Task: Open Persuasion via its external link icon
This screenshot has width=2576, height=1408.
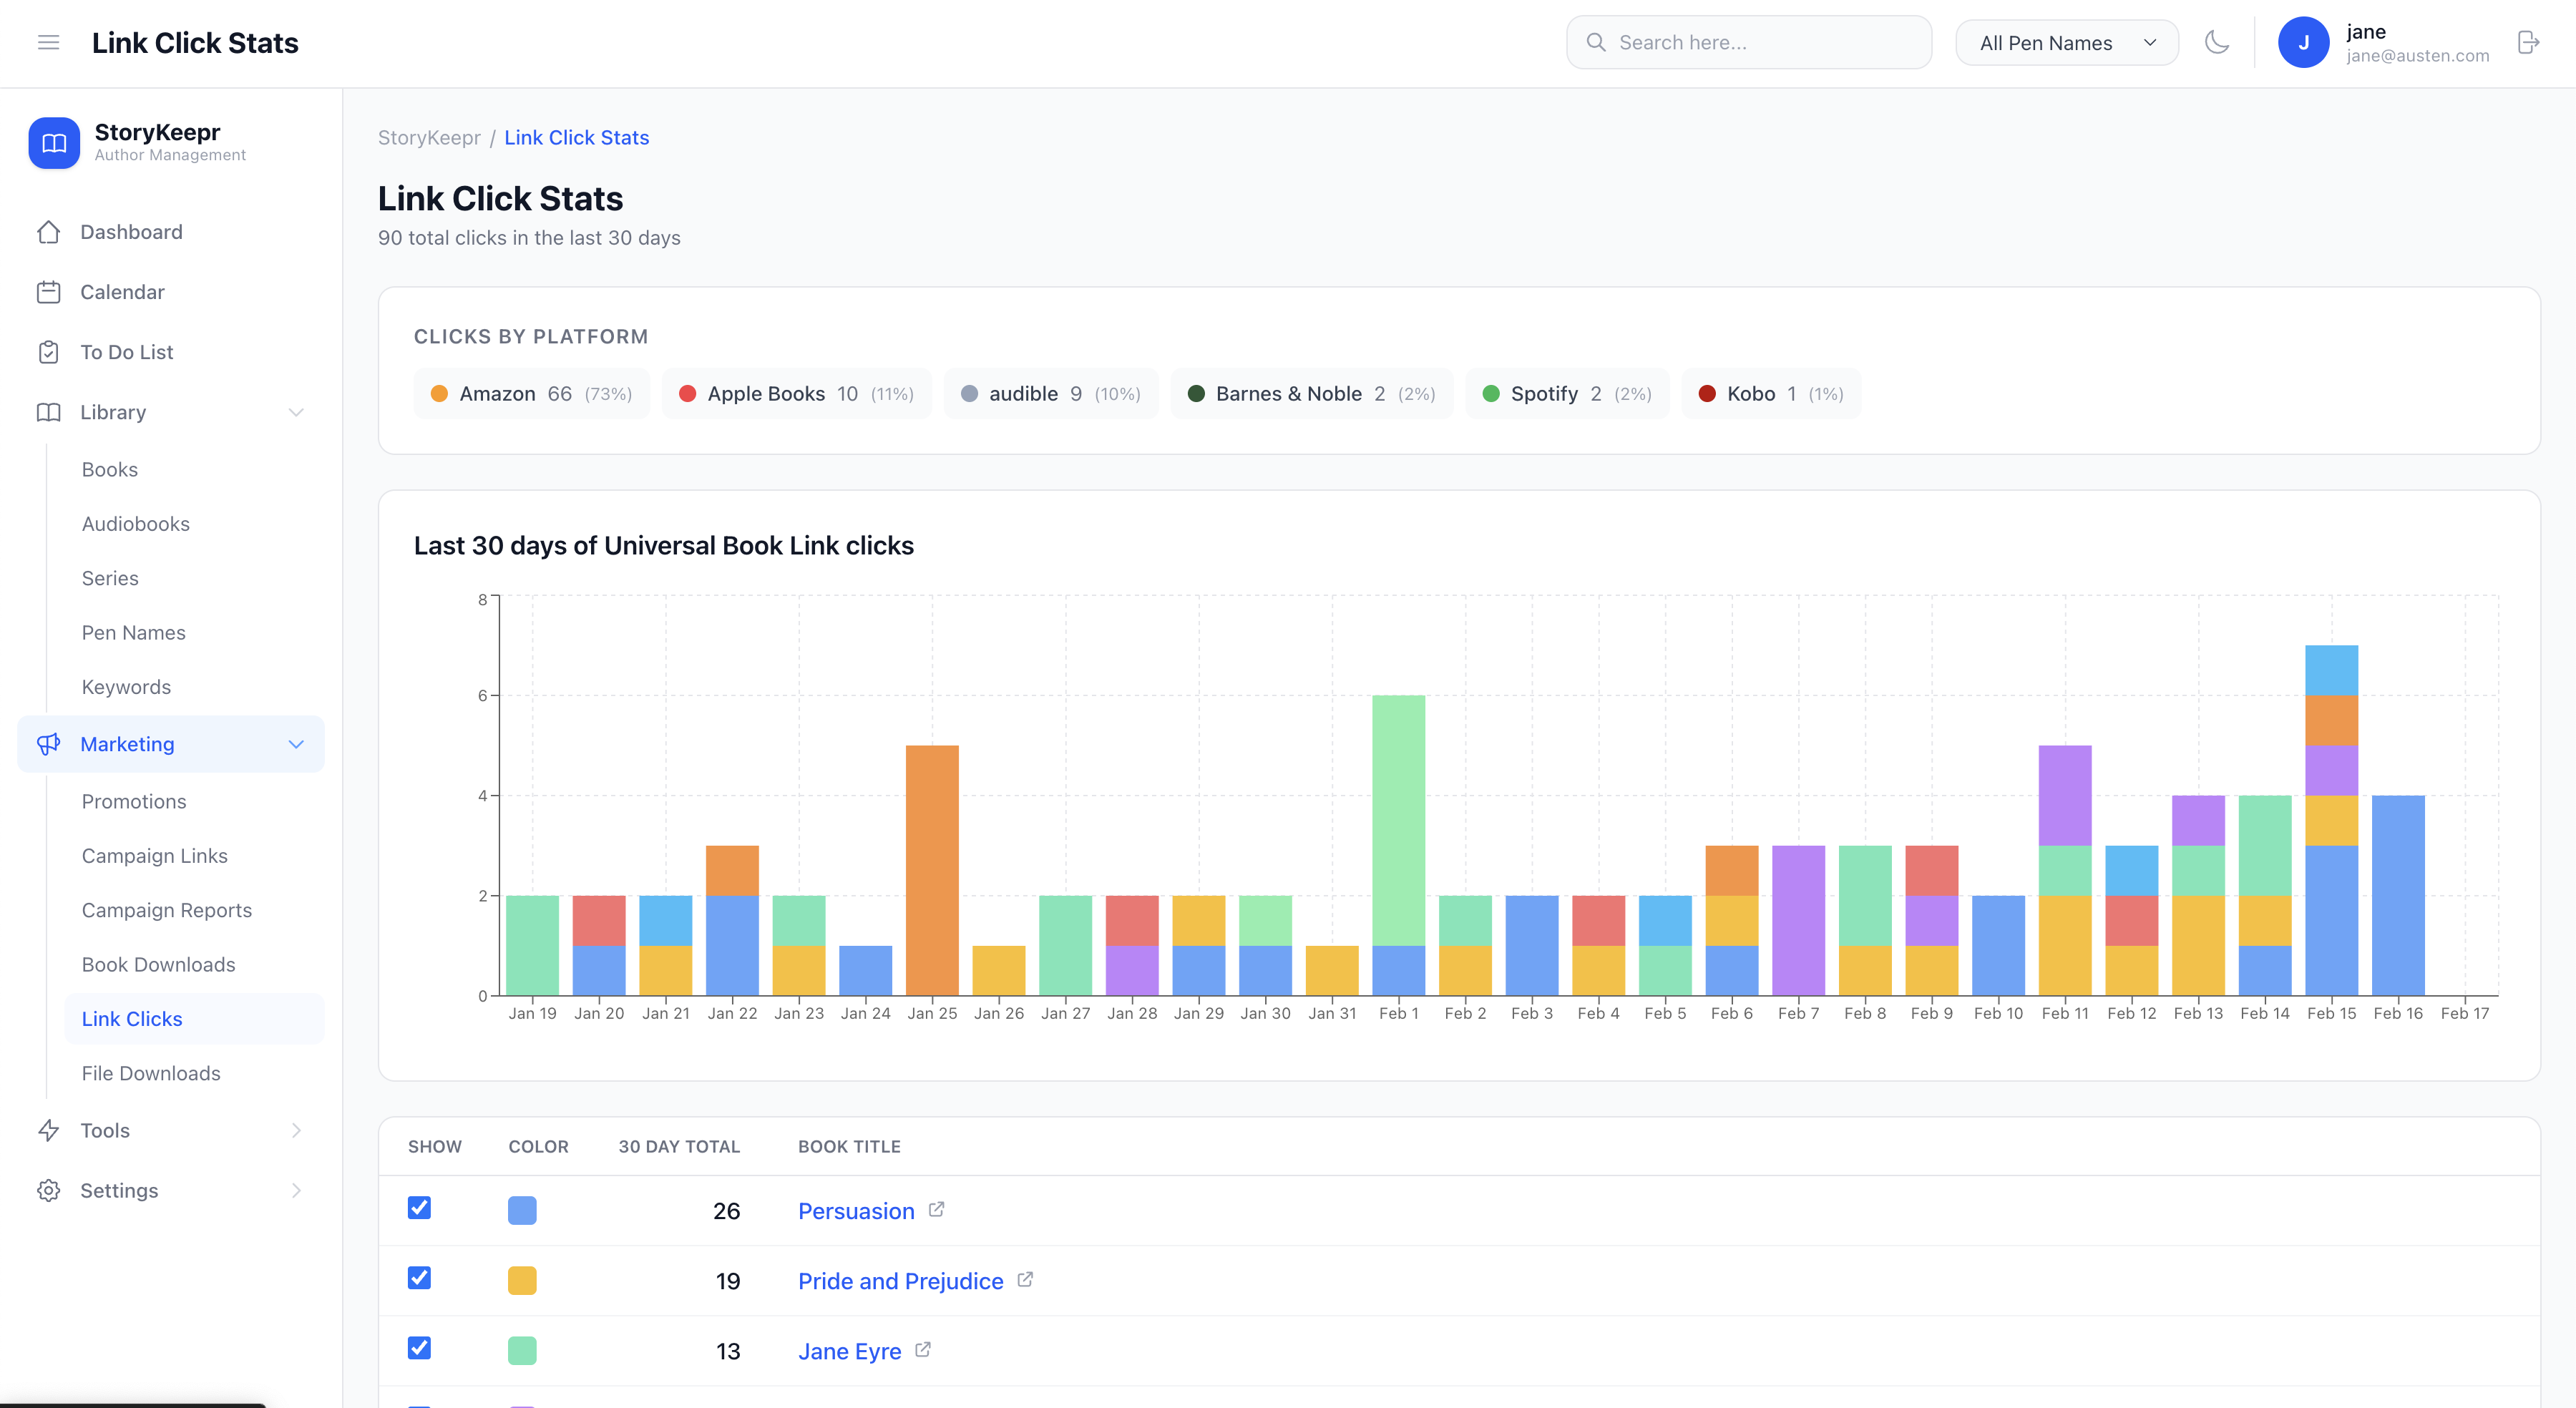Action: point(936,1209)
